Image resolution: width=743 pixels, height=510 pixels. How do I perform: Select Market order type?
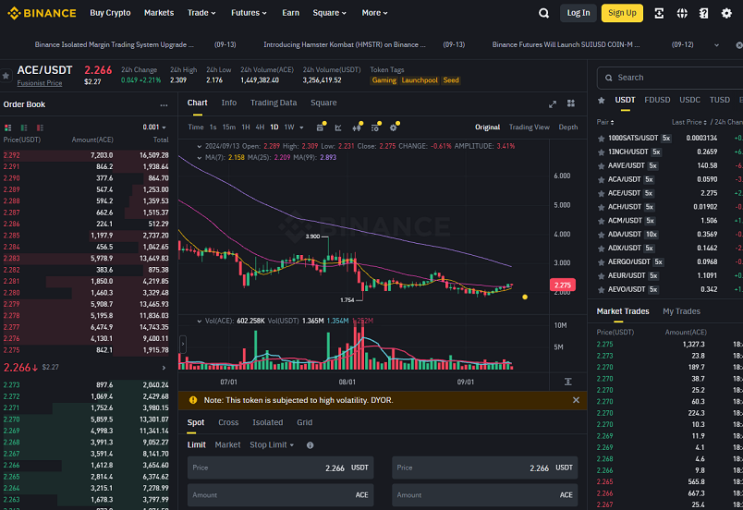pos(227,445)
